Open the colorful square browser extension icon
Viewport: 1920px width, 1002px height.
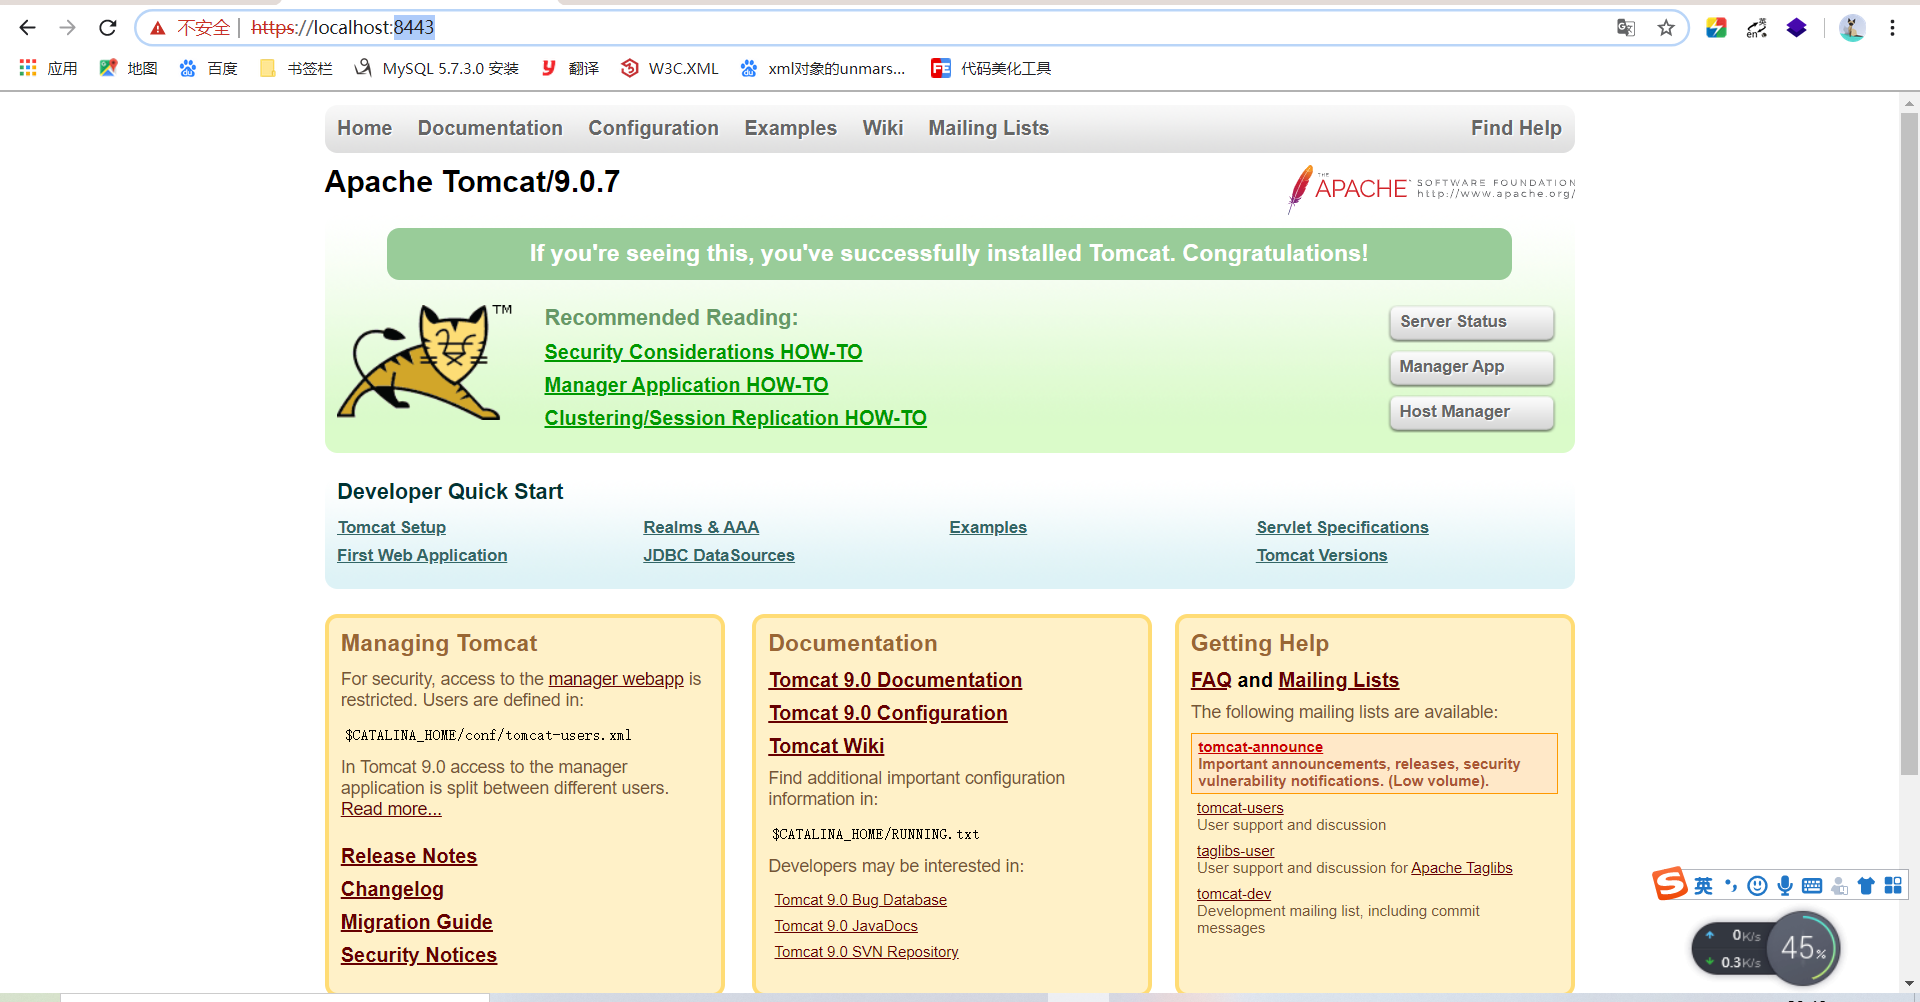1716,28
